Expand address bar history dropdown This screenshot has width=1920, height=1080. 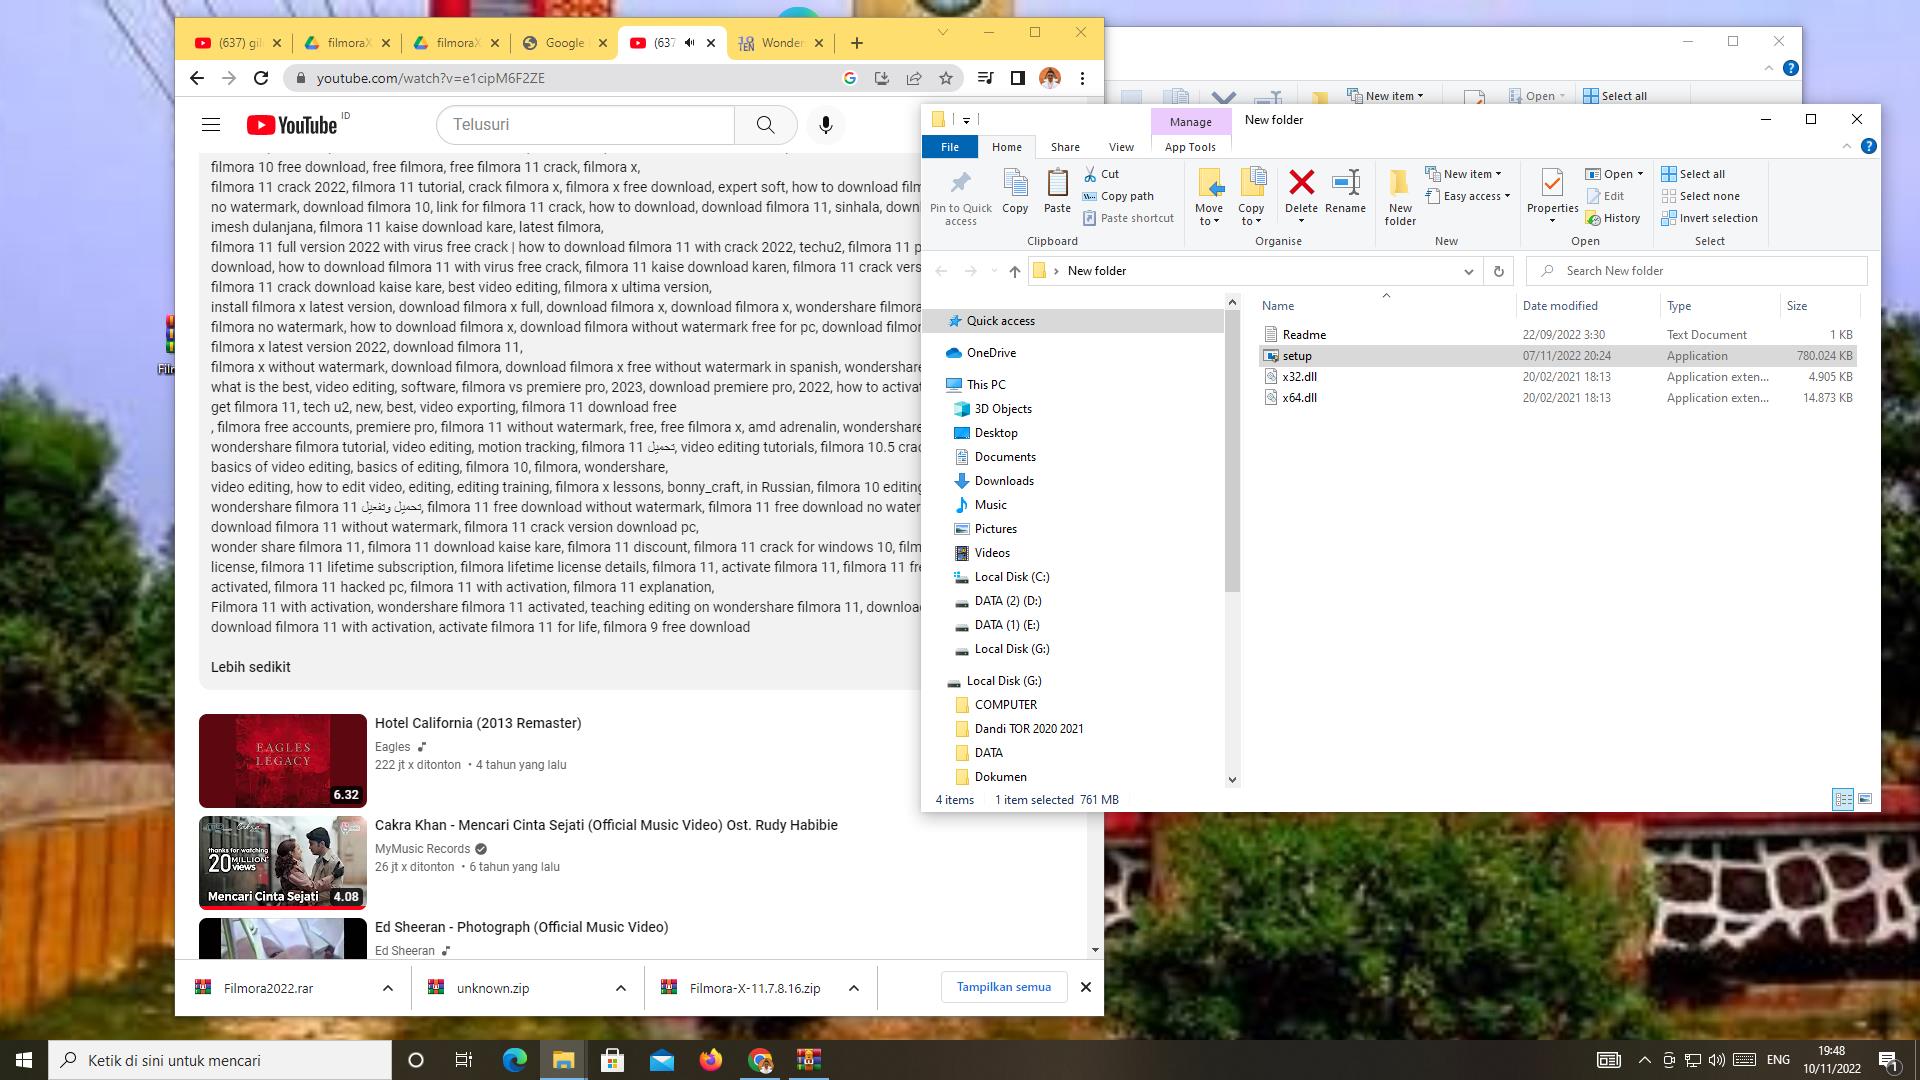pos(1468,271)
